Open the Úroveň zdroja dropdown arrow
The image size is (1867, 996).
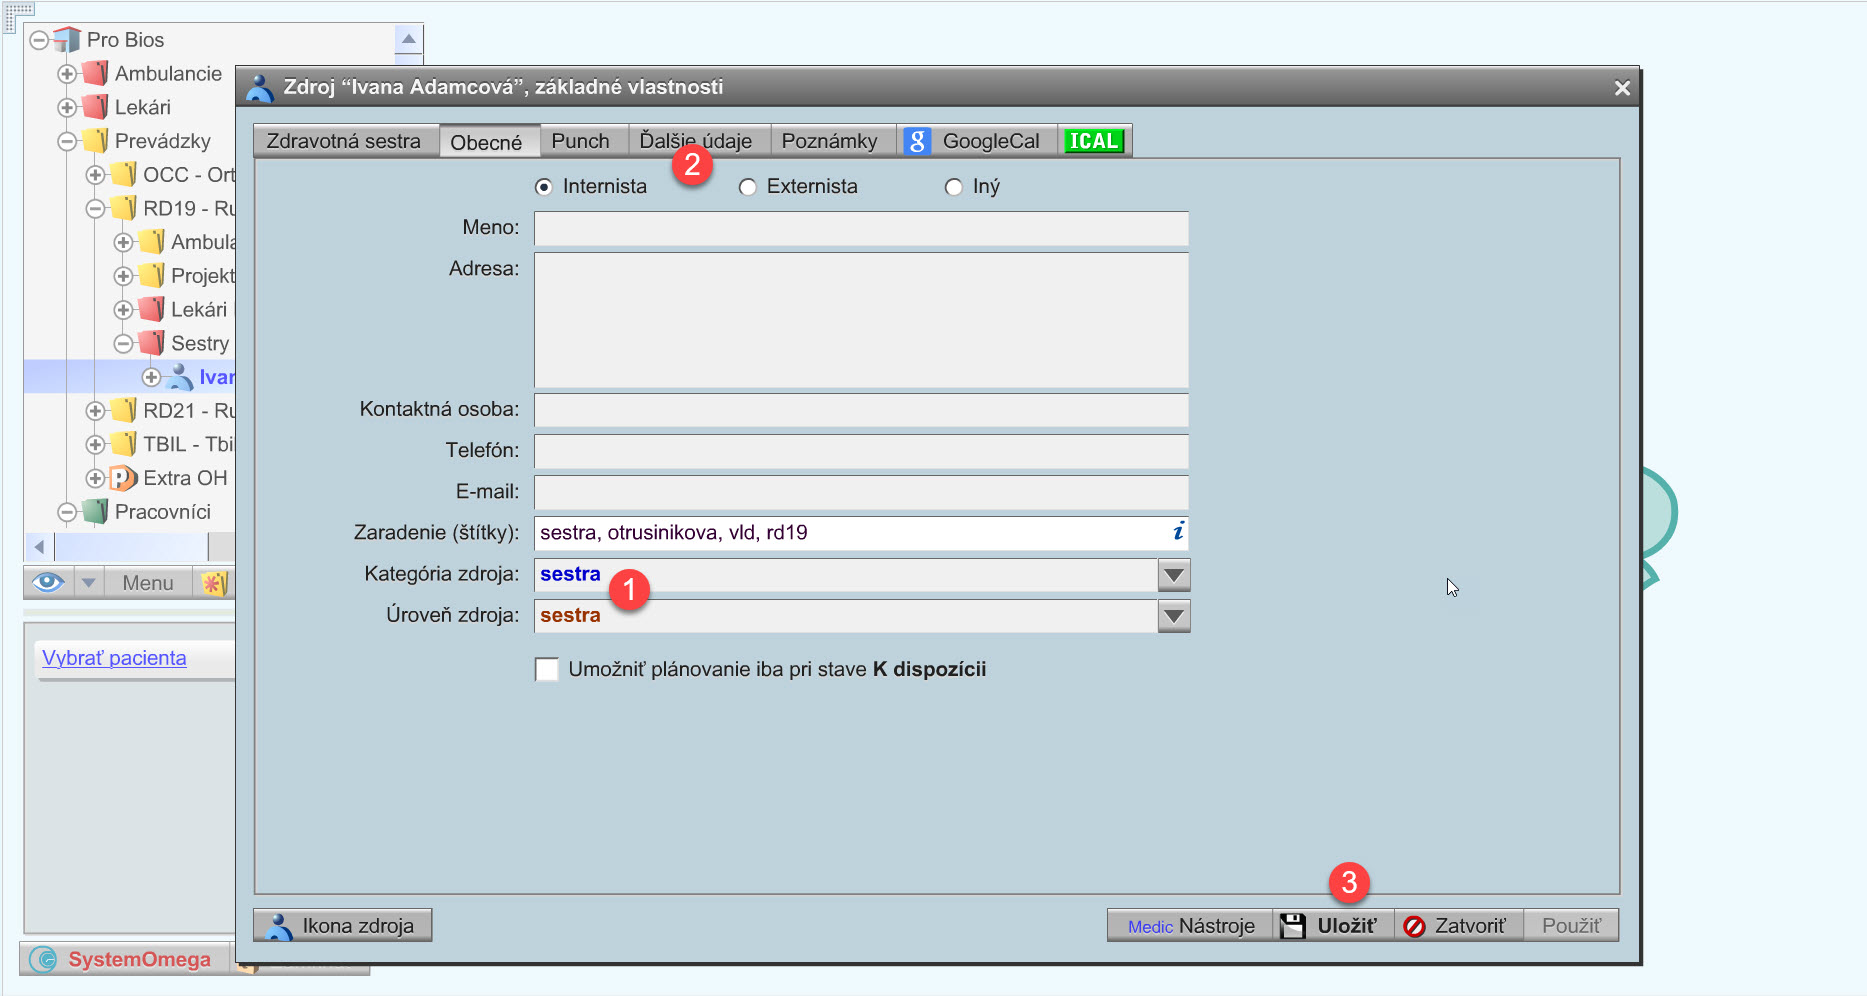coord(1173,616)
